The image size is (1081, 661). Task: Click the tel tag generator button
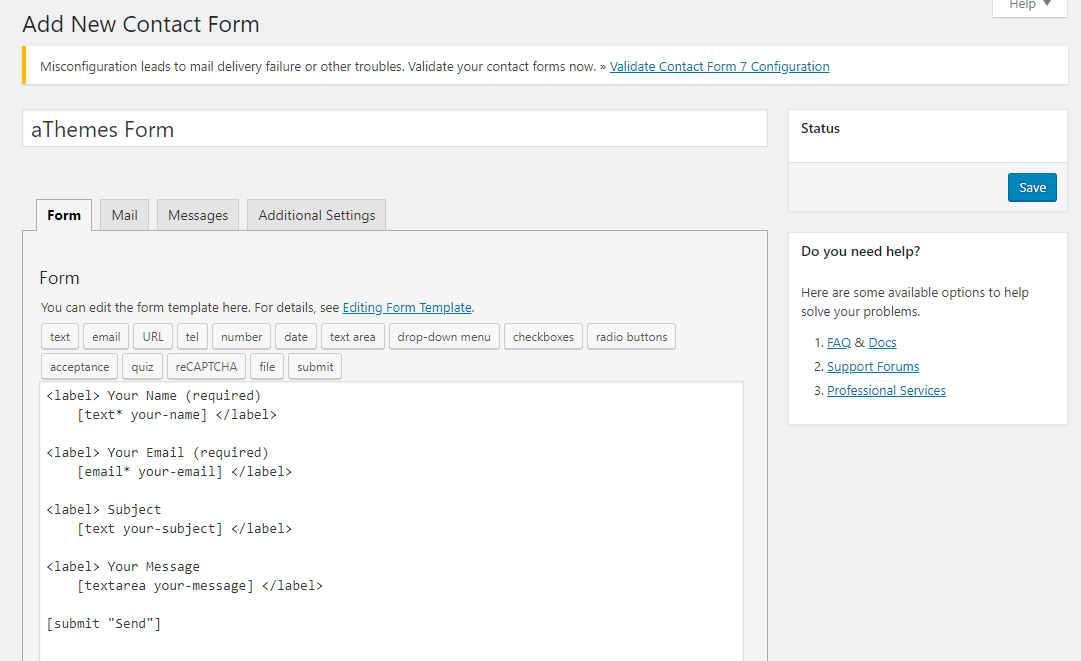tap(192, 337)
